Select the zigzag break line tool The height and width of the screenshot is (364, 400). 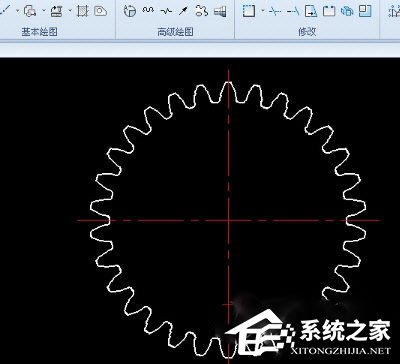(x=166, y=11)
